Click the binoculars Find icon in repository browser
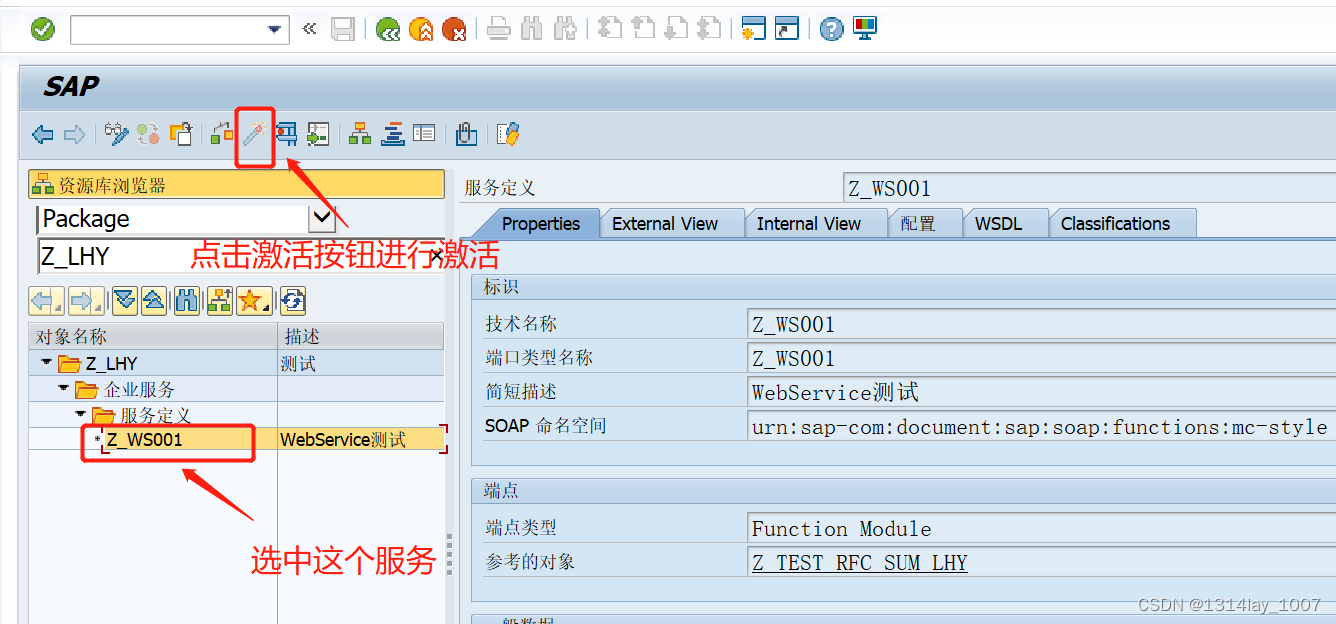 pyautogui.click(x=187, y=300)
